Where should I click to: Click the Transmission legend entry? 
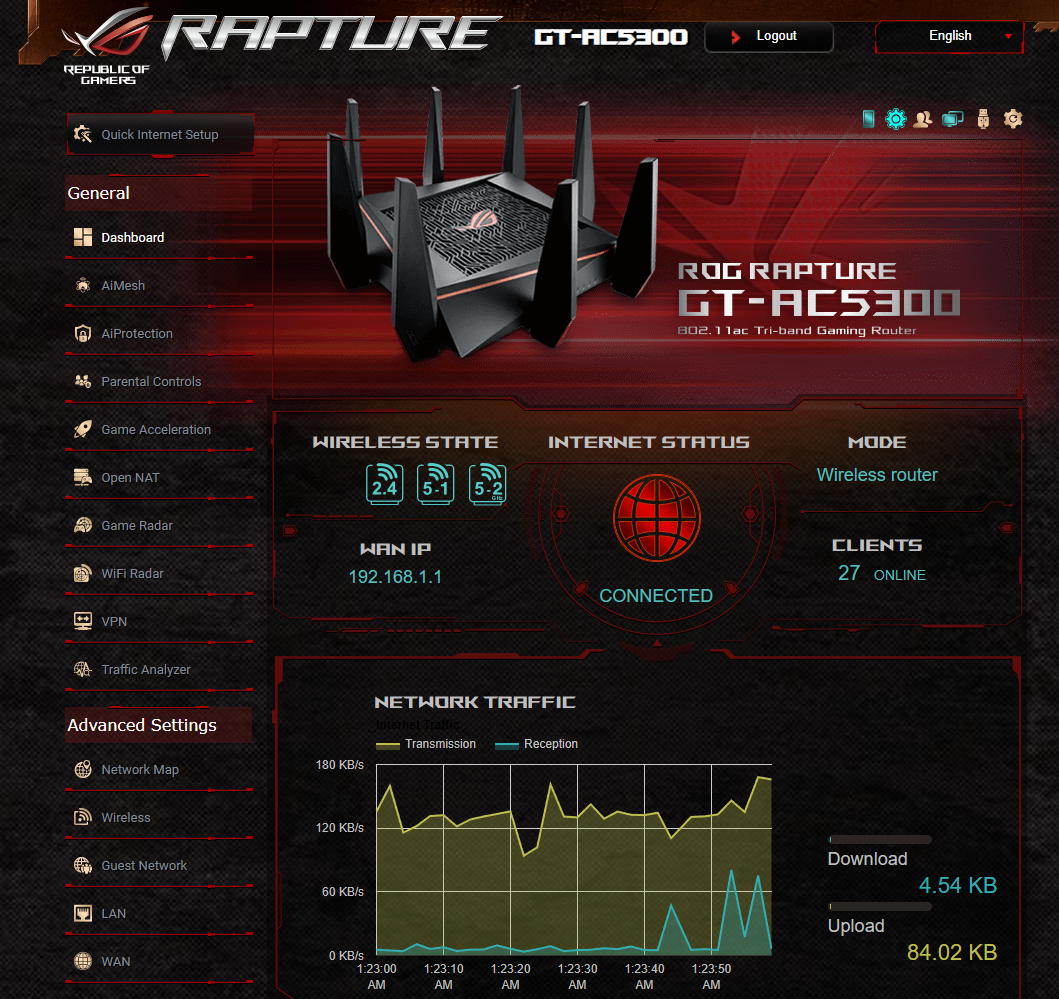click(426, 744)
